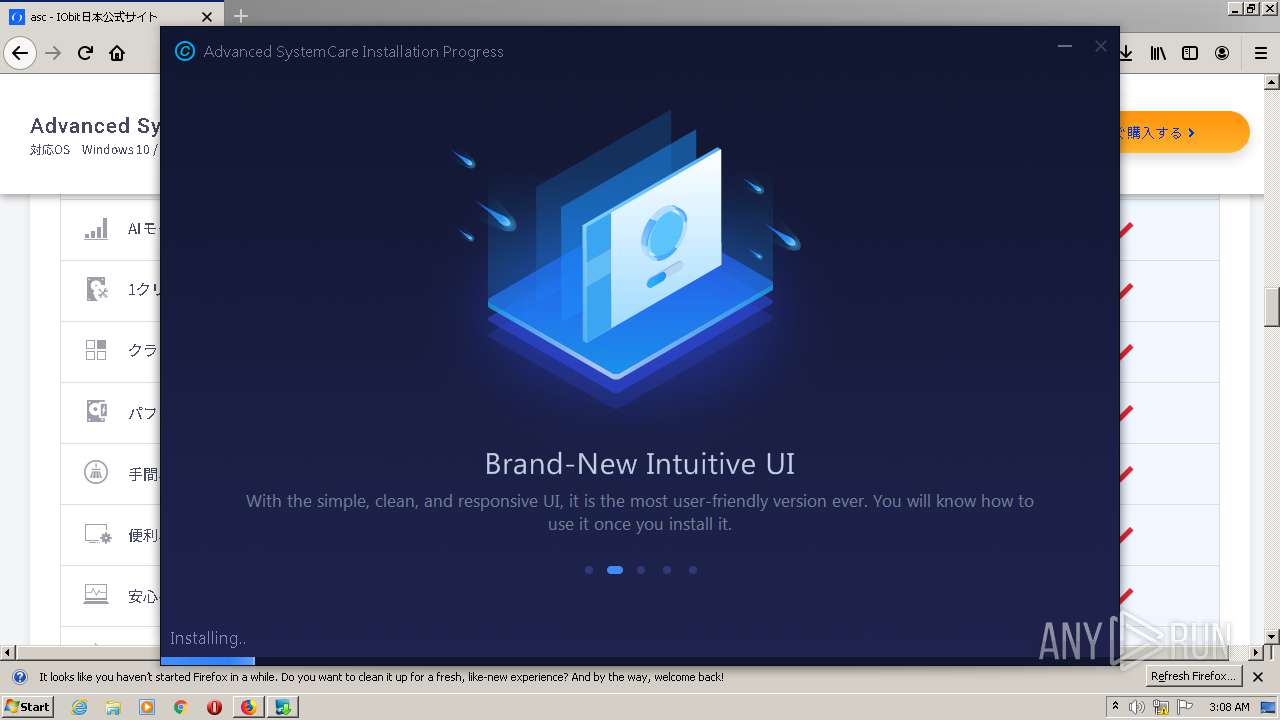This screenshot has height=720, width=1280.
Task: Click the Brand-New Intuitive UI illustration
Action: (628, 260)
